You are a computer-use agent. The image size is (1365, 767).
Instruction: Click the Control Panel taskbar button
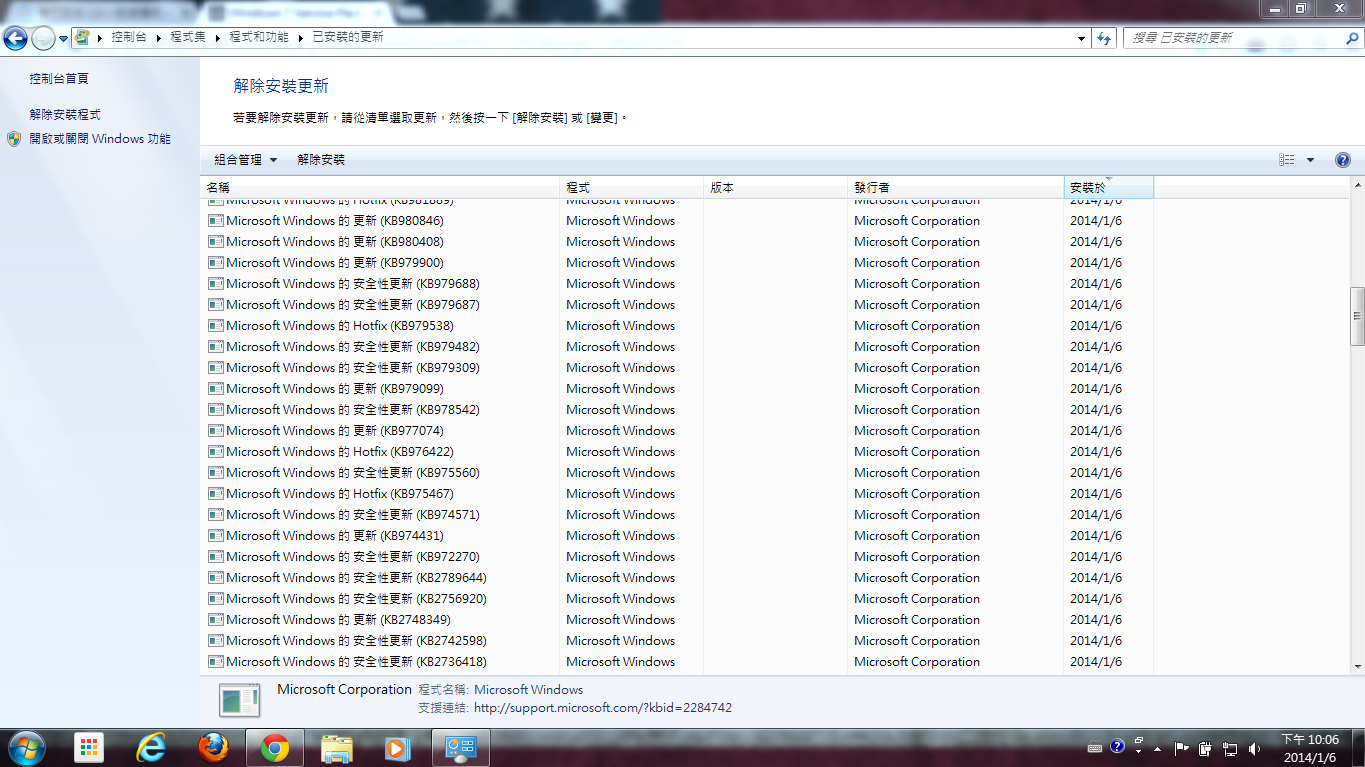462,748
